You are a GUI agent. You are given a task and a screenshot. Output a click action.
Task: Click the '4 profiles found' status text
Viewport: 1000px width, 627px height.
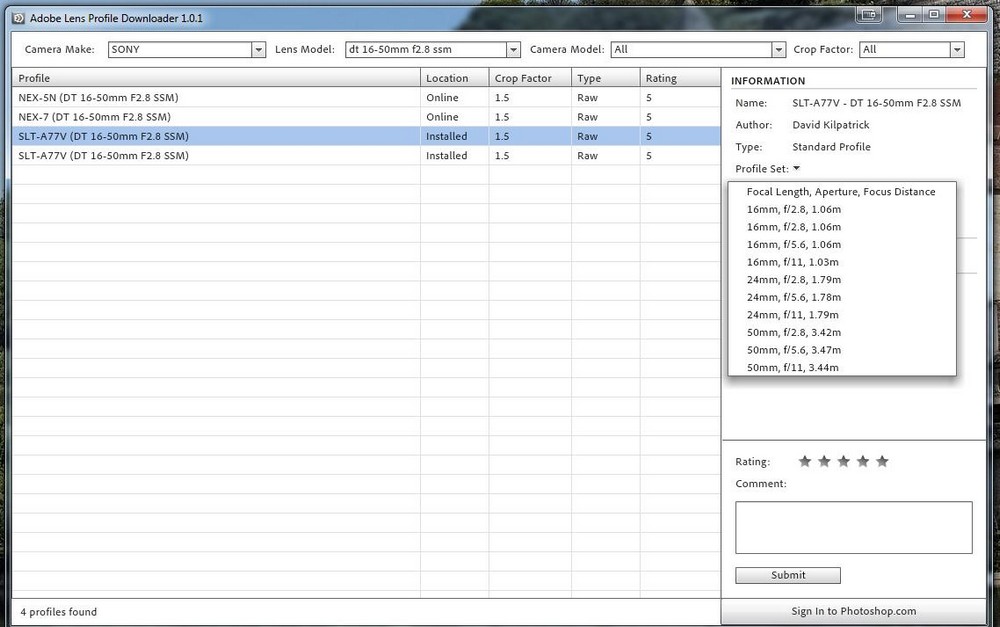click(59, 612)
